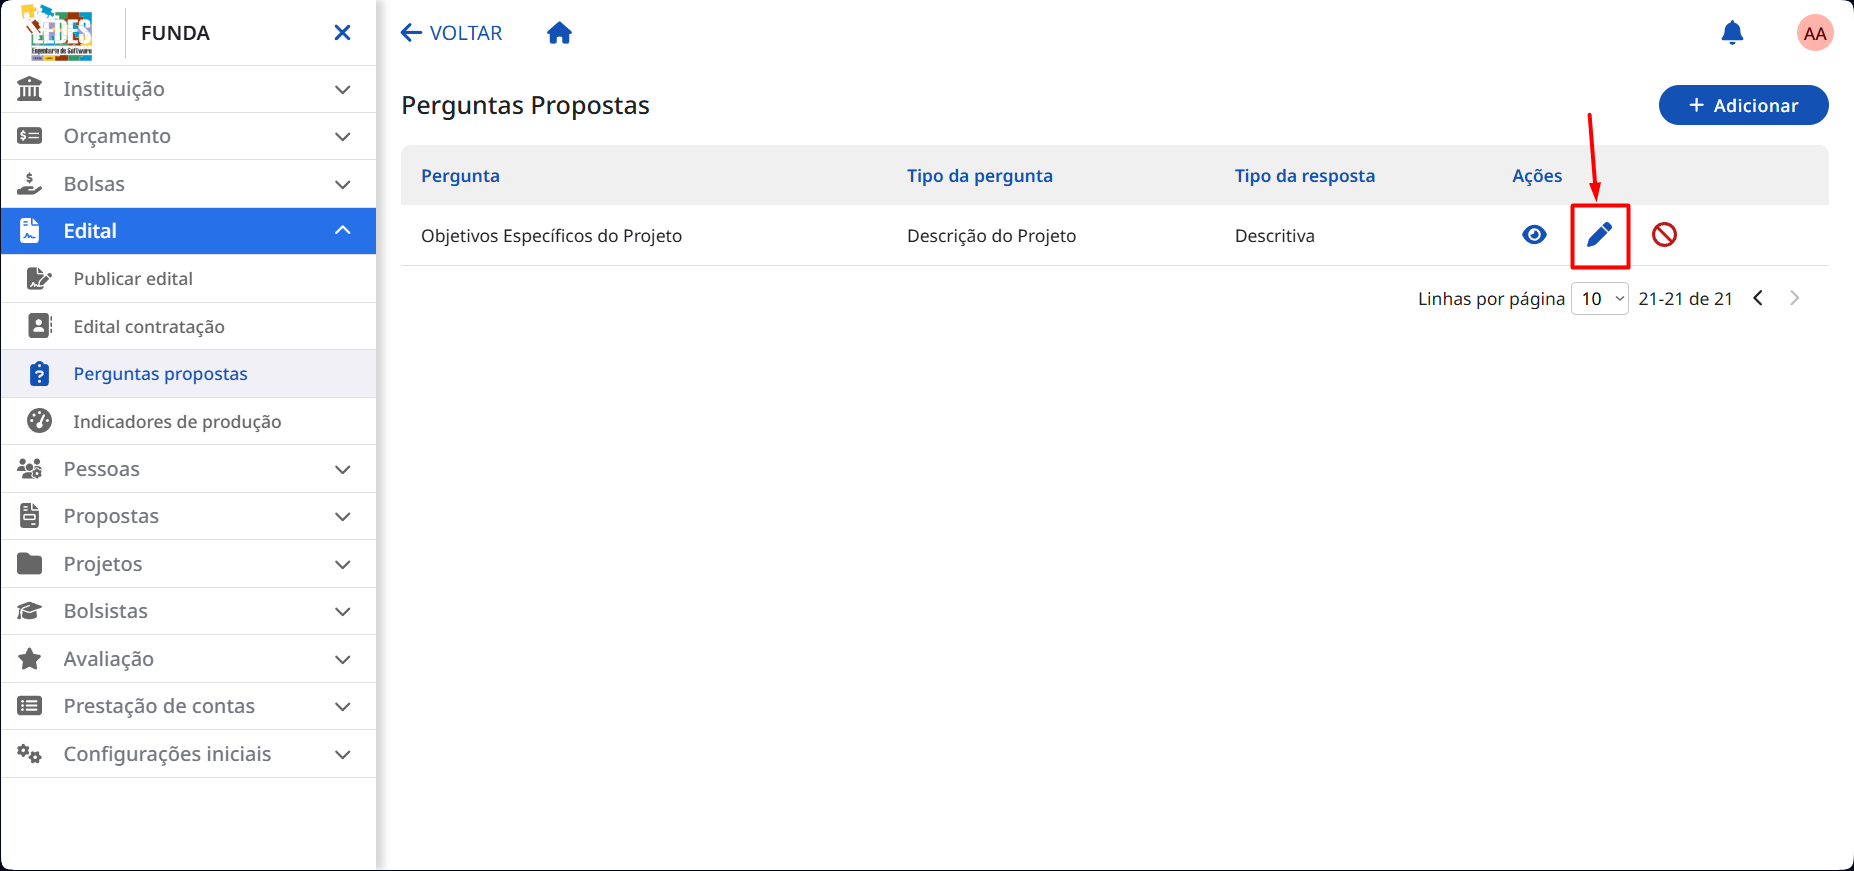Expand the Instituição menu chevron

click(x=342, y=89)
